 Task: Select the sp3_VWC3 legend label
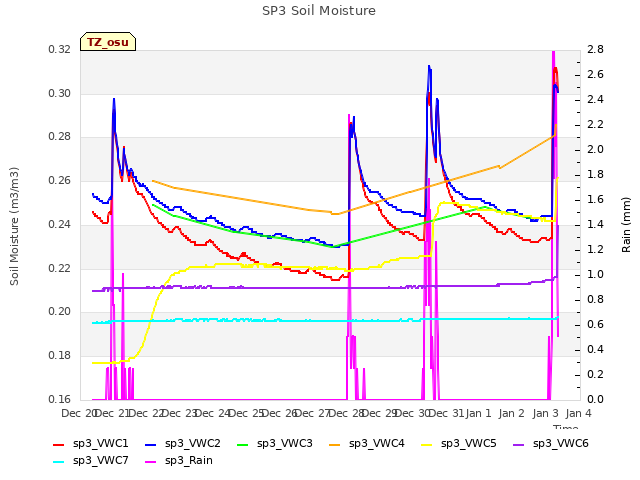click(x=284, y=444)
